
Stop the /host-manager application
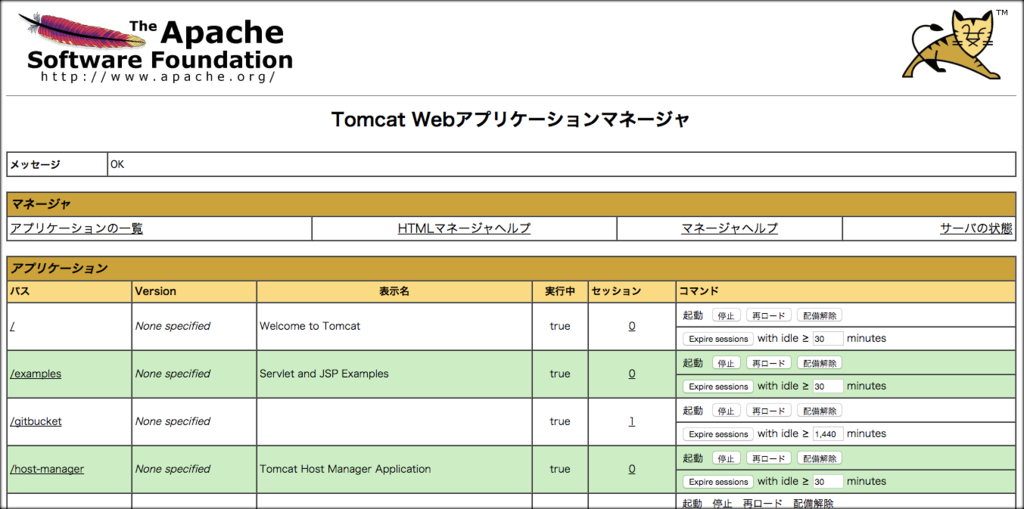pos(726,458)
